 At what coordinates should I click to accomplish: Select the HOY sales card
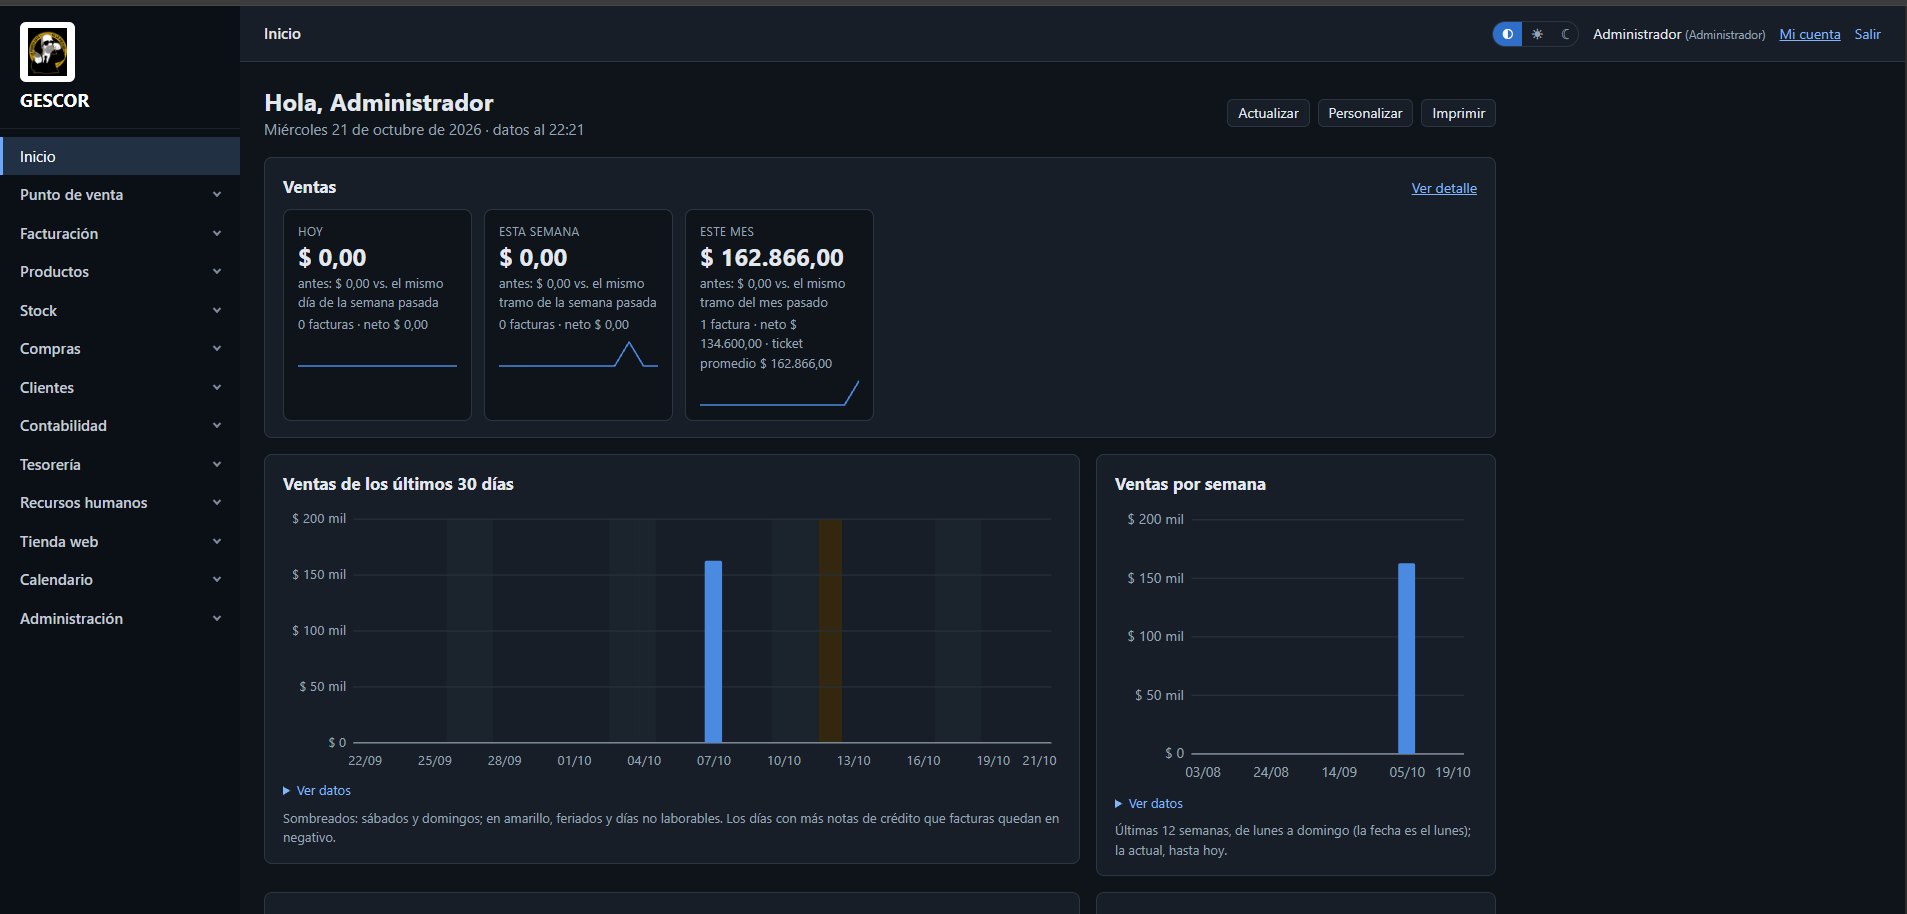377,315
